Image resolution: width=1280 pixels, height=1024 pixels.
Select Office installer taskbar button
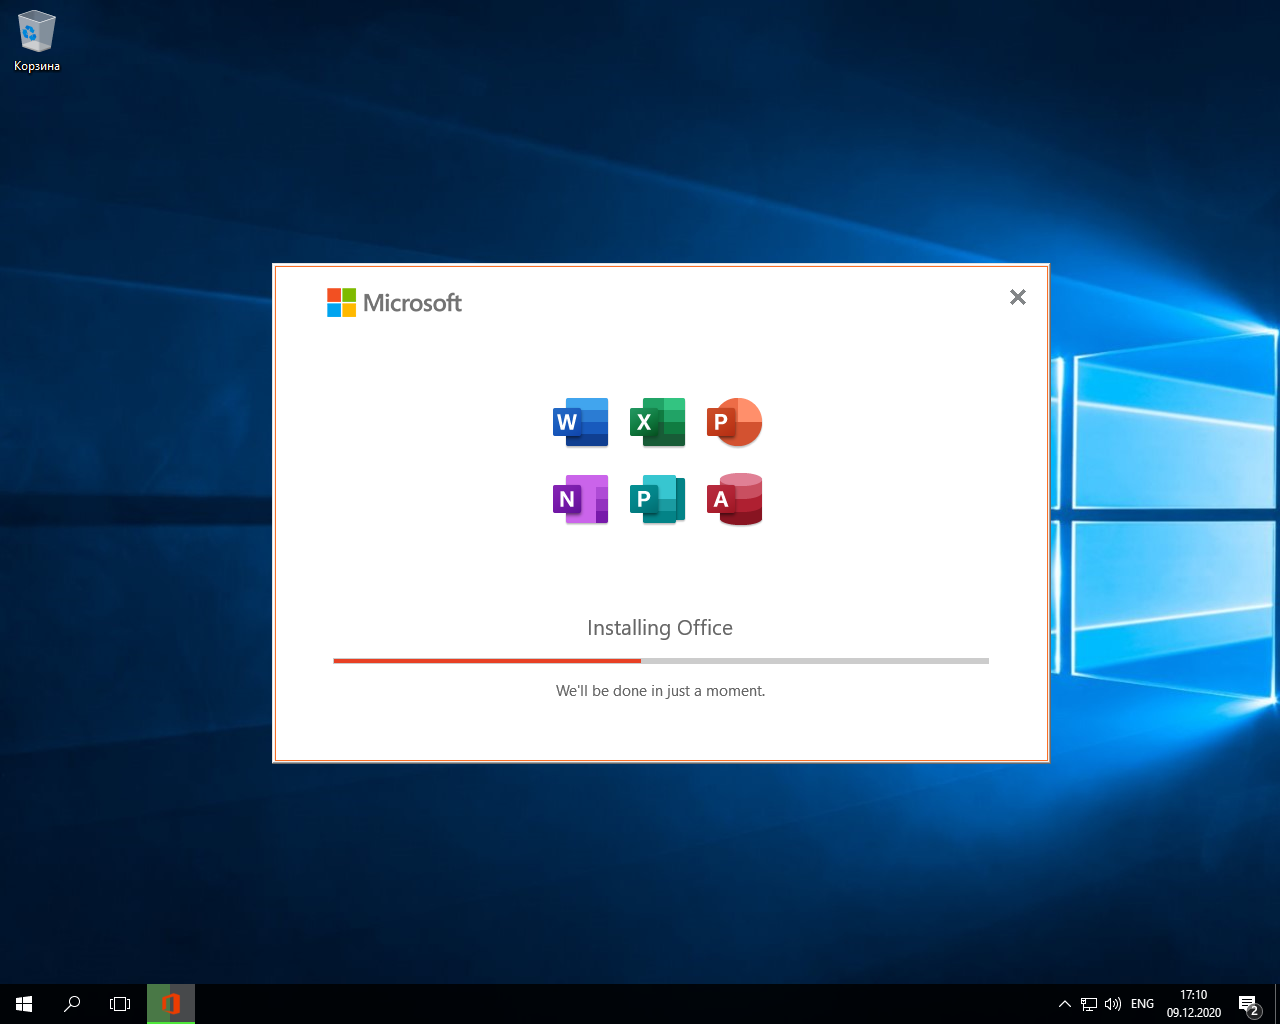[x=171, y=1004]
